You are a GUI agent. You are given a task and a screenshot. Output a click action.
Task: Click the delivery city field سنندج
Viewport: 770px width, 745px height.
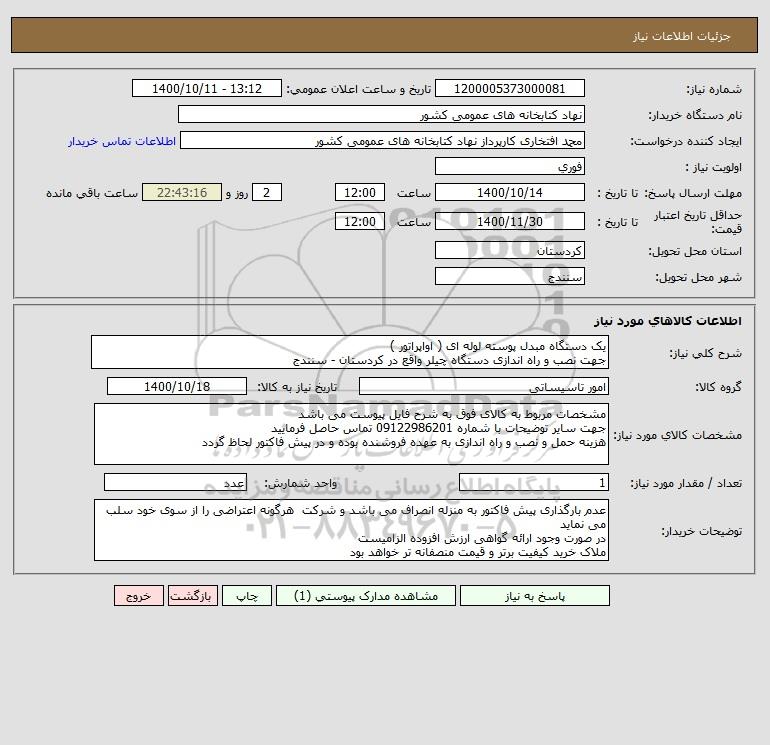[x=510, y=276]
